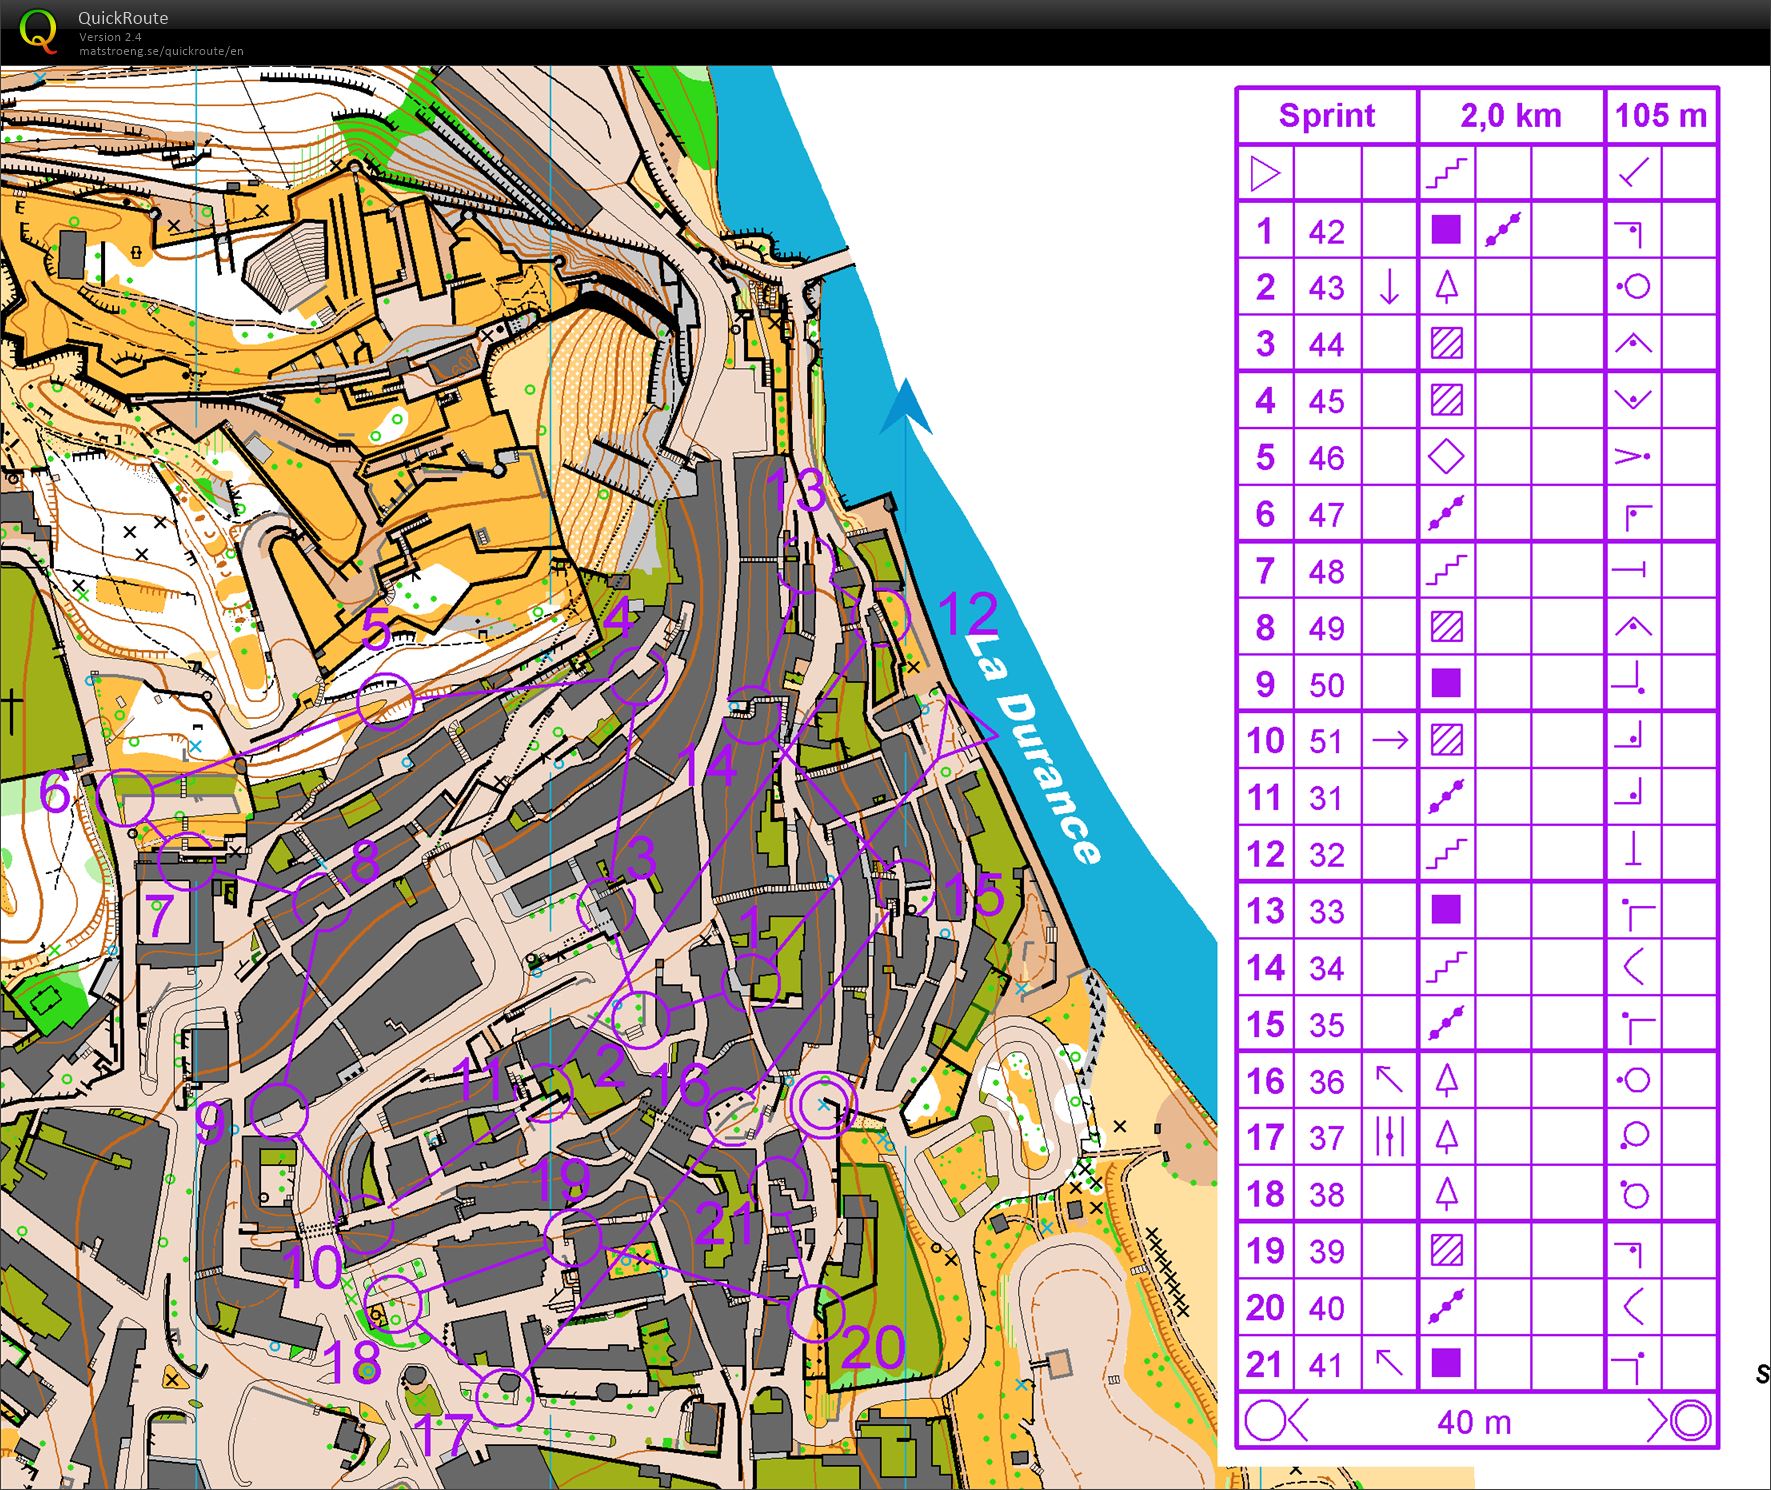Click the northwest arrow in control 21 row

1390,1364
